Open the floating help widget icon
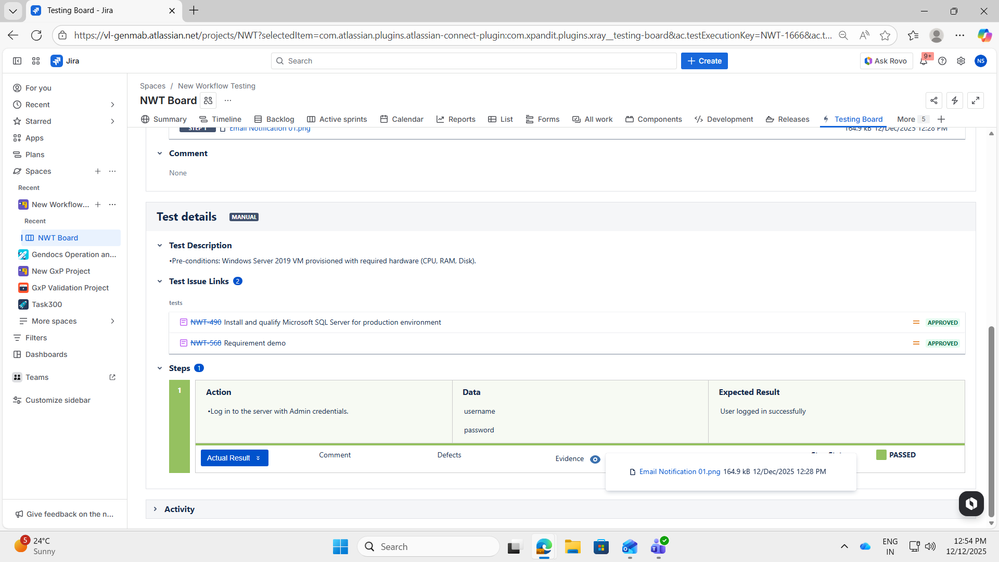Viewport: 999px width, 562px height. pyautogui.click(x=971, y=503)
